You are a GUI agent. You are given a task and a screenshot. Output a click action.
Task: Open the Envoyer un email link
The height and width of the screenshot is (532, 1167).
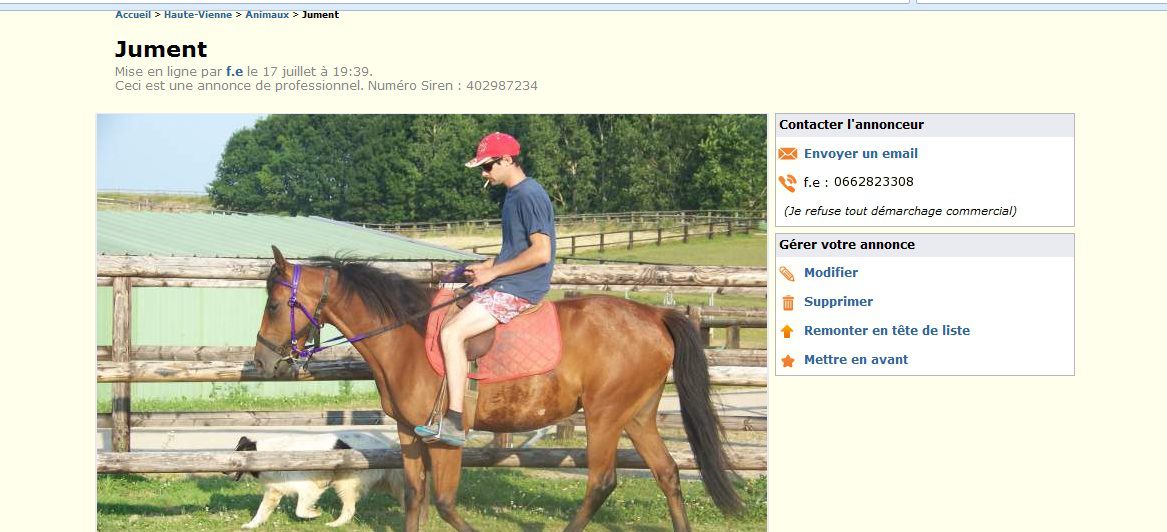tap(860, 154)
